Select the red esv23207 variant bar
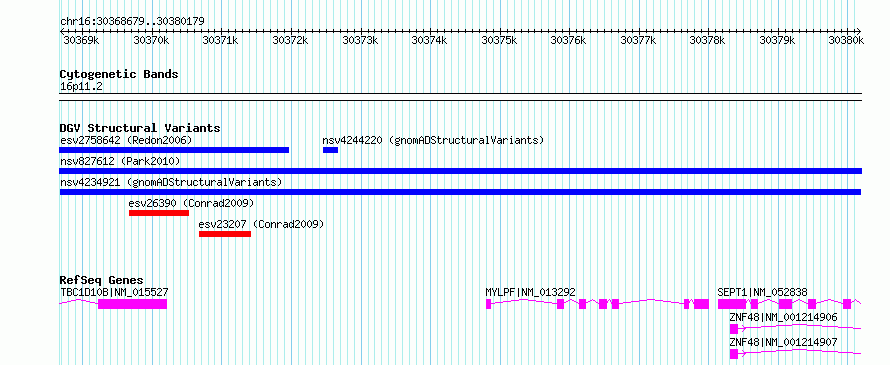 [225, 234]
